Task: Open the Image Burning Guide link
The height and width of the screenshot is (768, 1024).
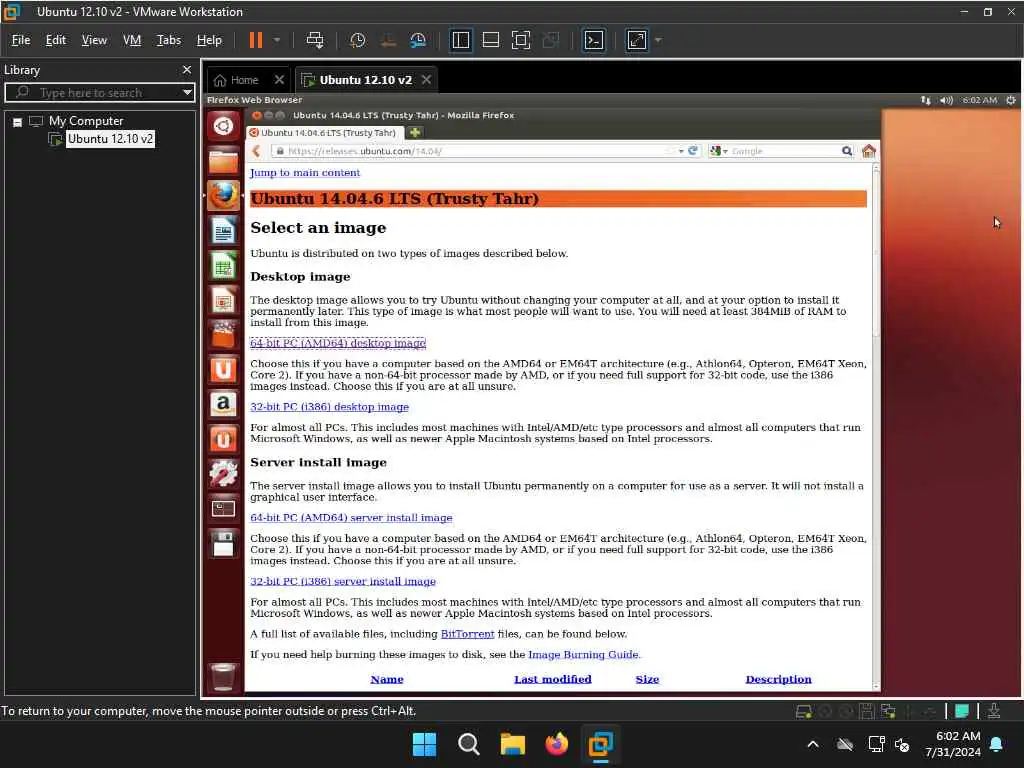Action: pos(583,654)
